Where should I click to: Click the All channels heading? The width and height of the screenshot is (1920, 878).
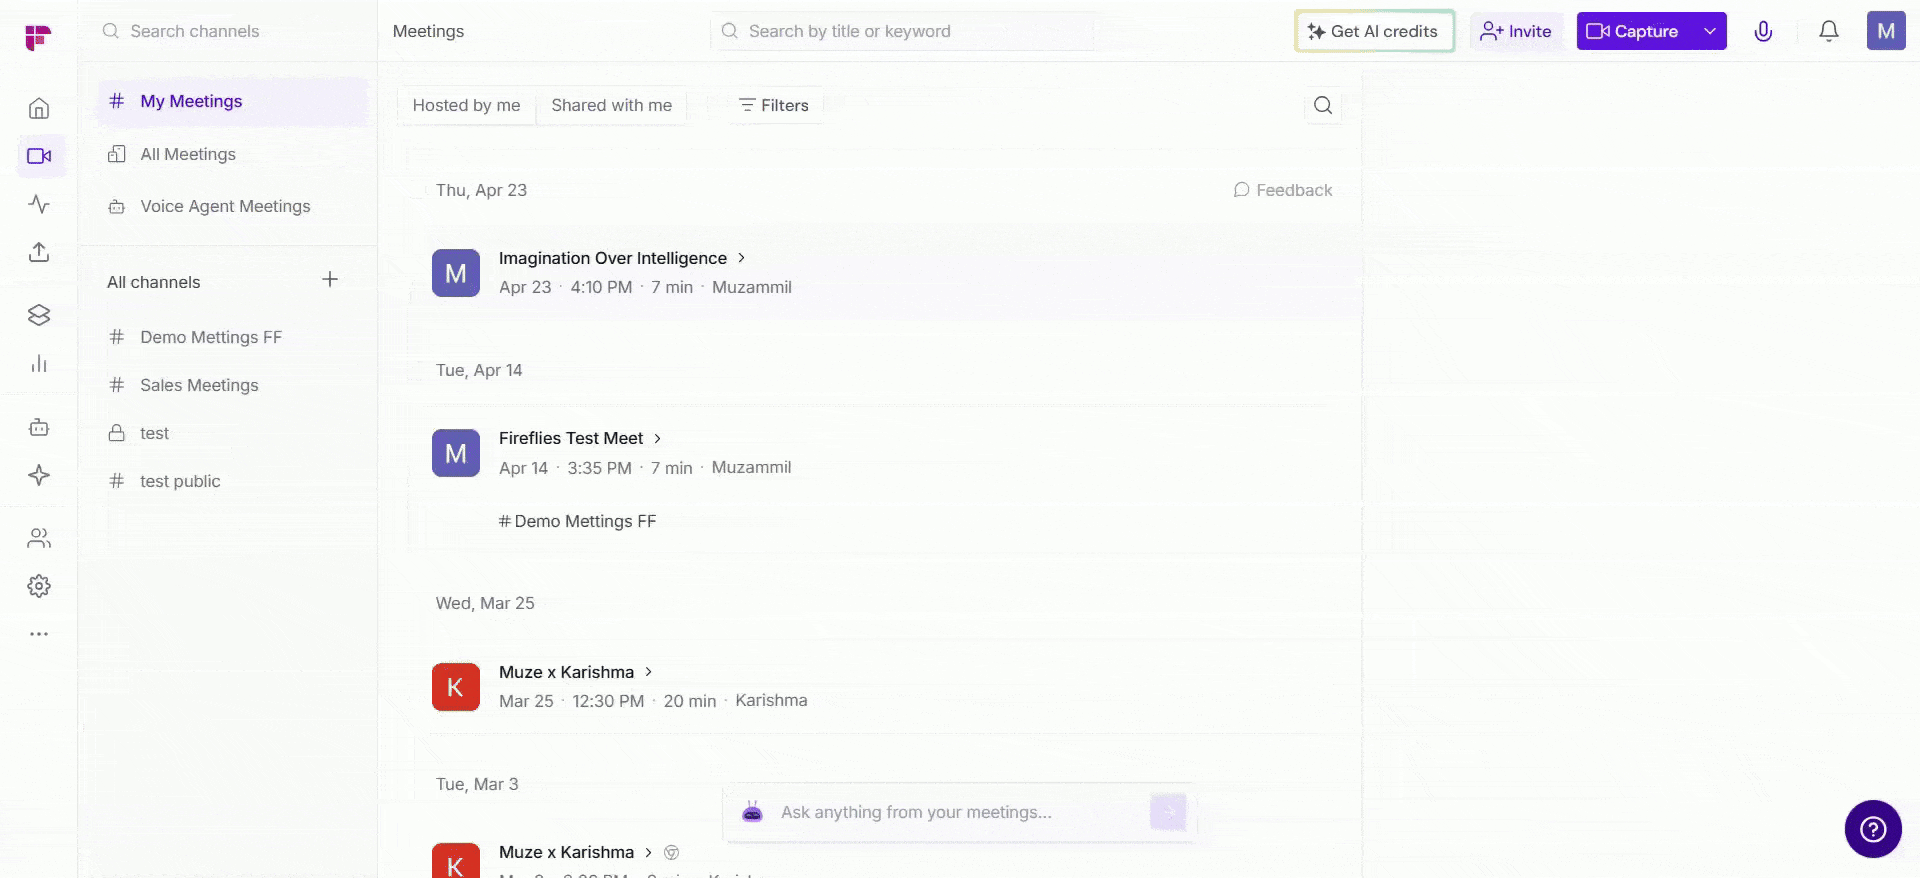[x=154, y=282]
